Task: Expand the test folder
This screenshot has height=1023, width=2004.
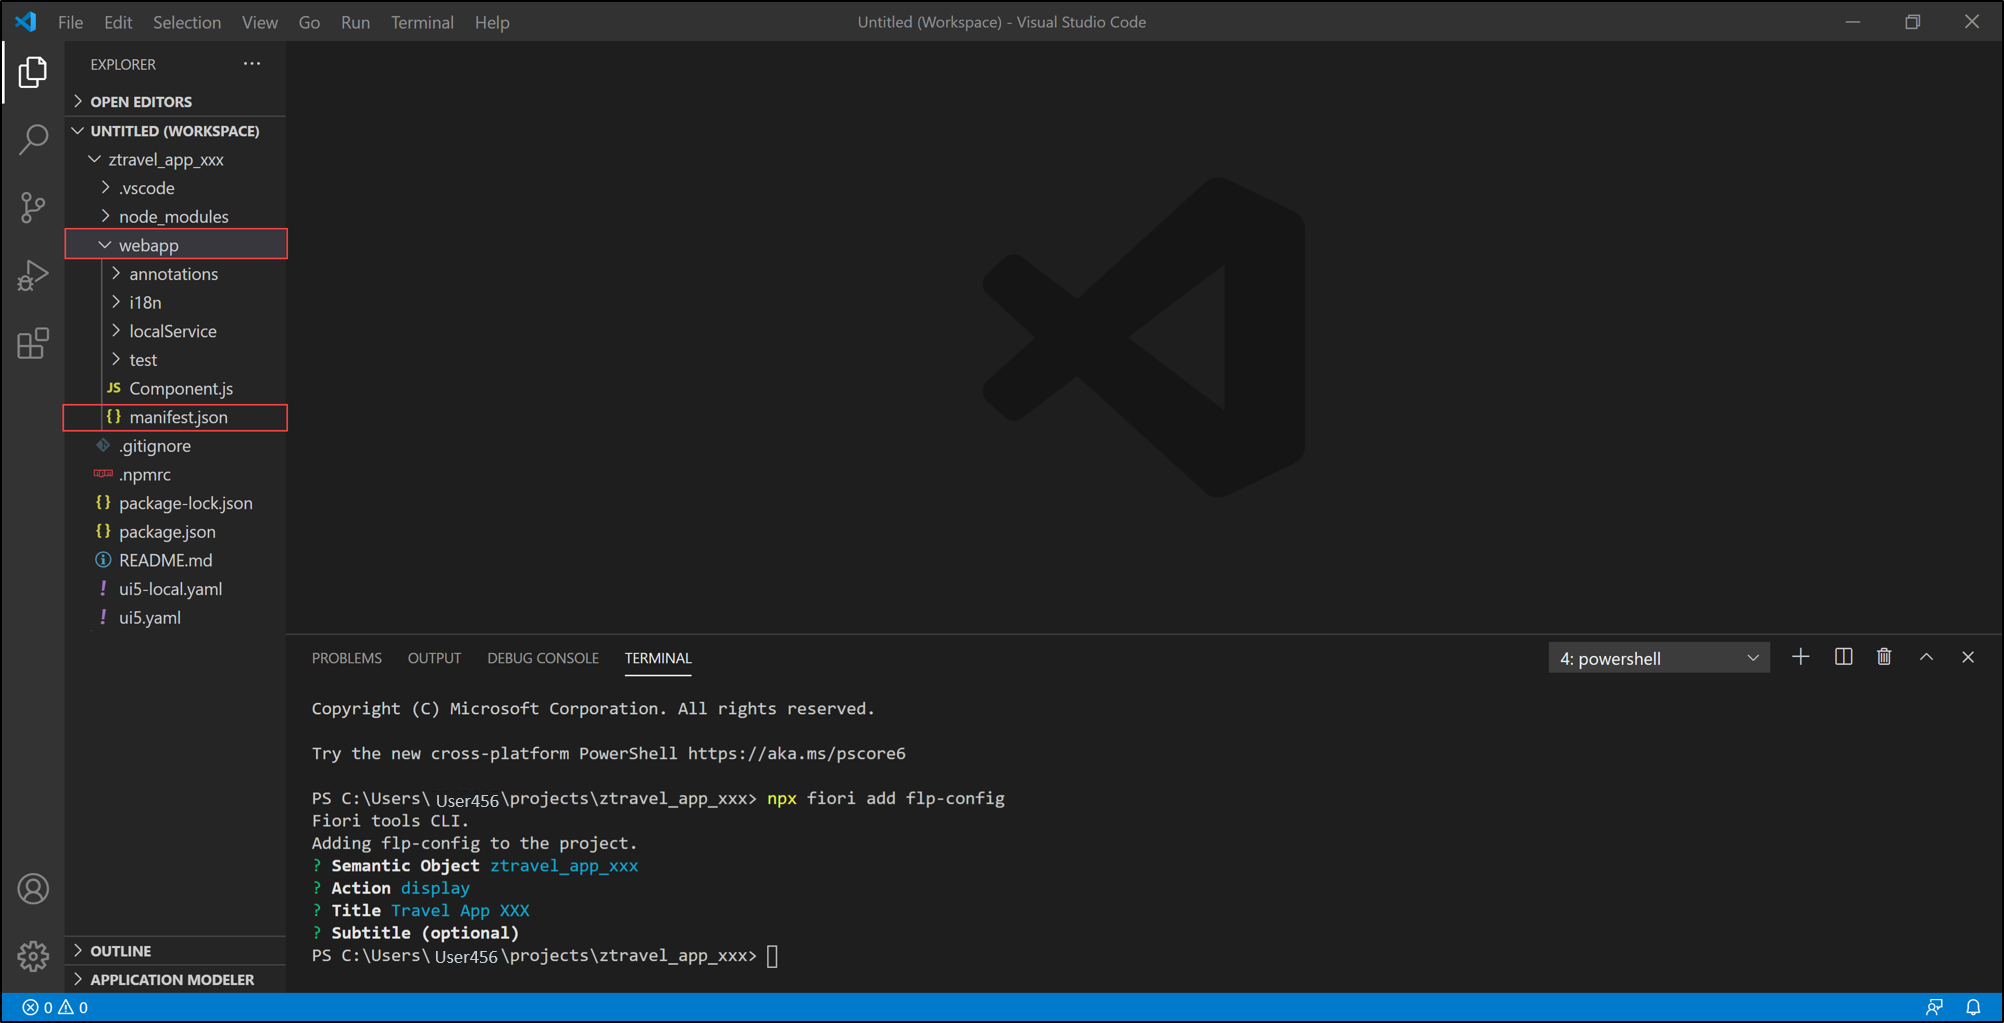Action: click(x=175, y=360)
